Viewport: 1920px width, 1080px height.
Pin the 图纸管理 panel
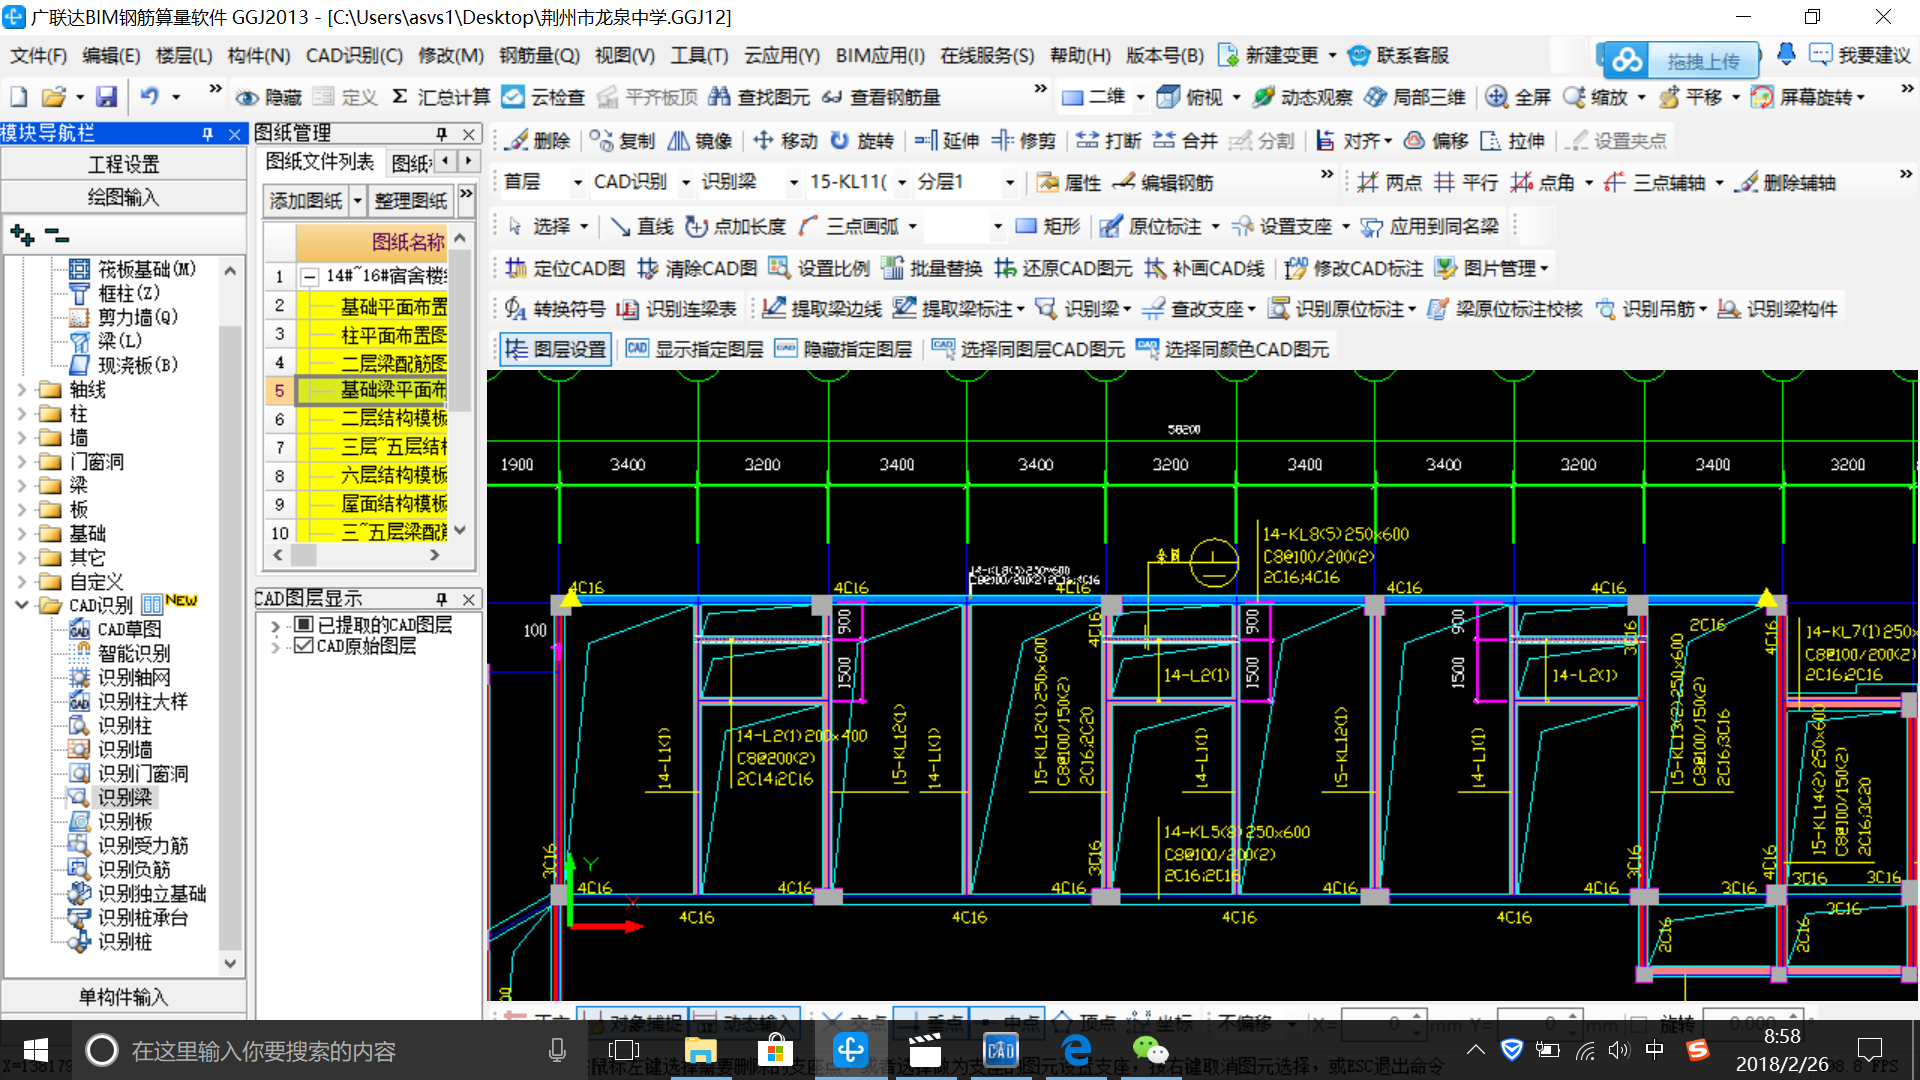[442, 134]
